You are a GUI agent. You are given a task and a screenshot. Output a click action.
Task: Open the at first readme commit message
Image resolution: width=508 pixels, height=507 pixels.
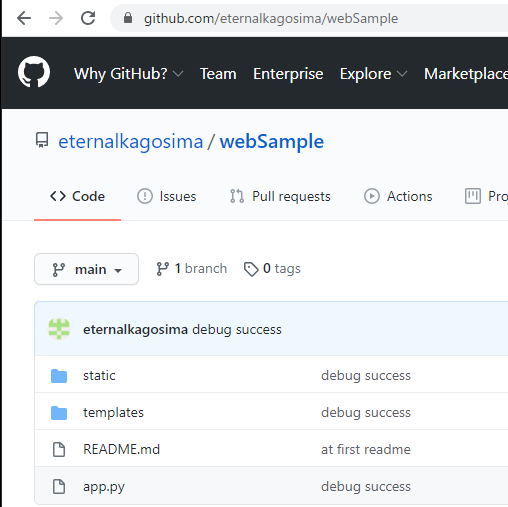(x=366, y=449)
